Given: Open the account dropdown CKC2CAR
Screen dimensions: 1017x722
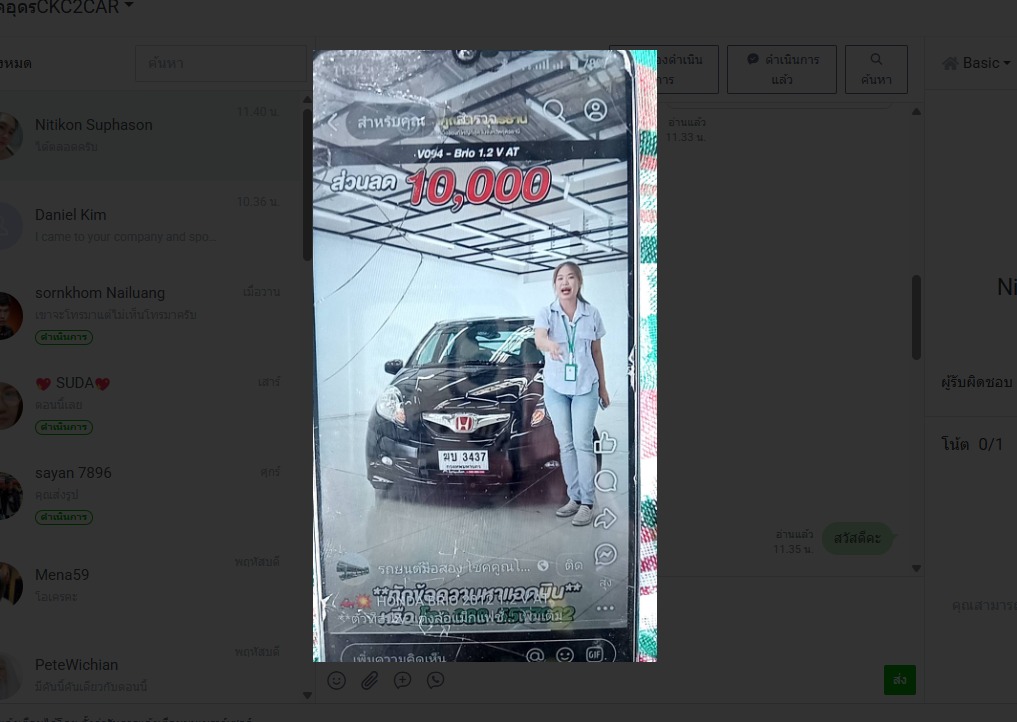Looking at the screenshot, I should 65,7.
